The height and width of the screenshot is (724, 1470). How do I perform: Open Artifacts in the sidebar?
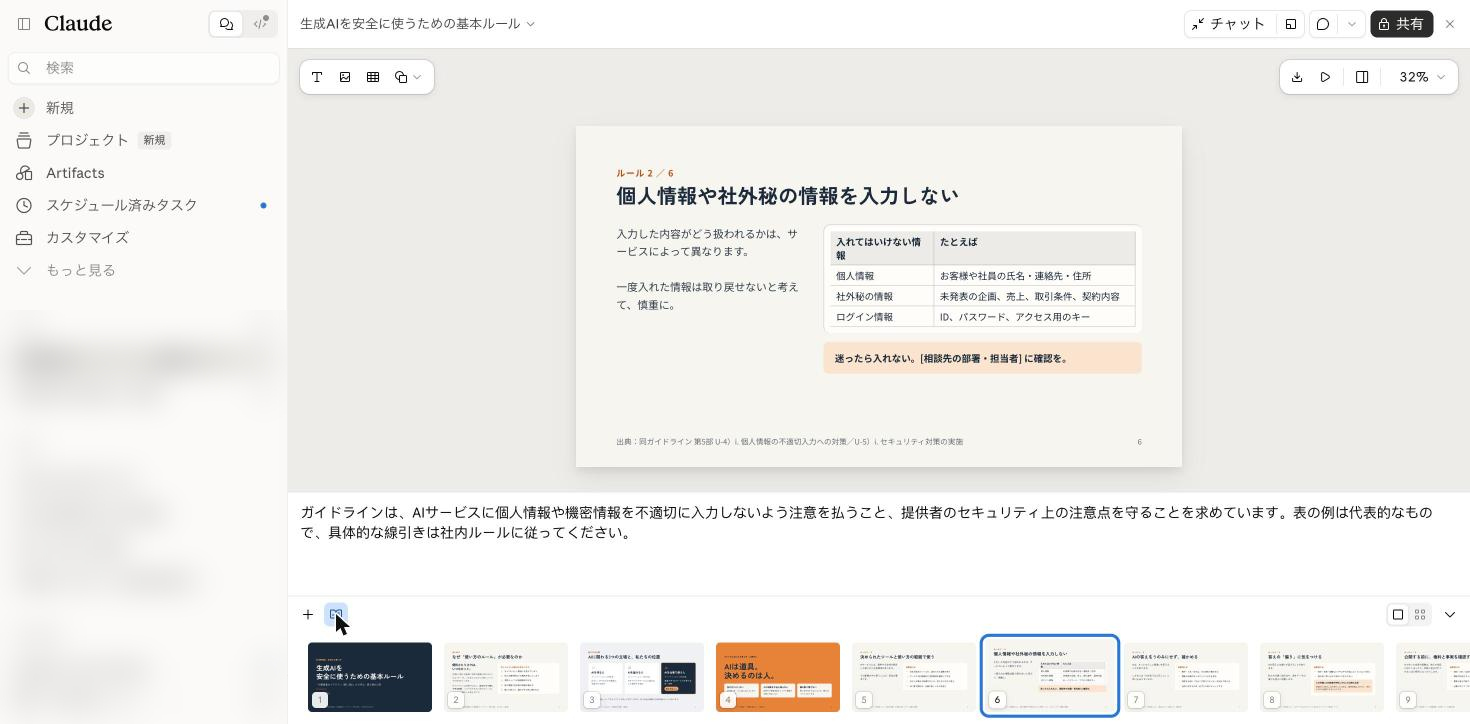[144, 173]
